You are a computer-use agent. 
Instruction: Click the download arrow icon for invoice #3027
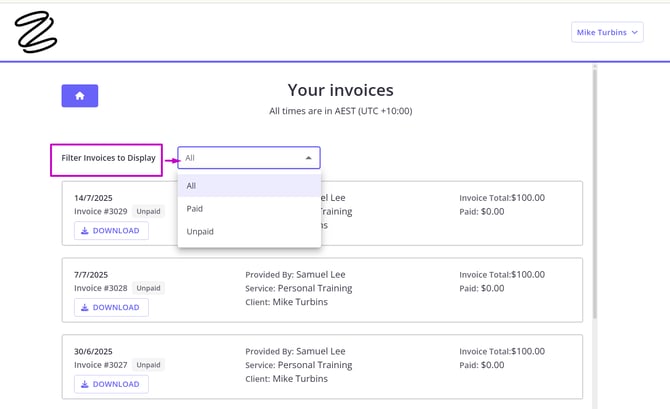[85, 384]
